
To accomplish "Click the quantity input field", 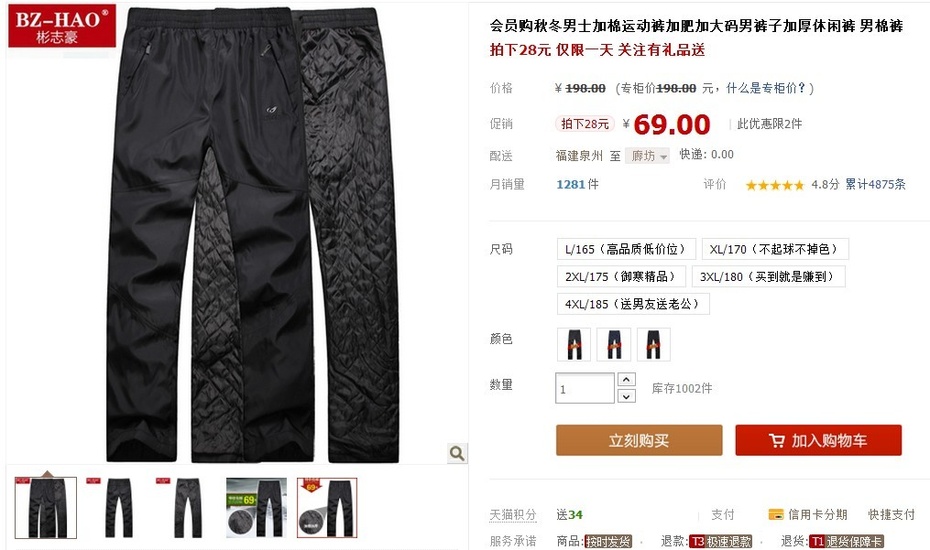I will click(x=585, y=388).
